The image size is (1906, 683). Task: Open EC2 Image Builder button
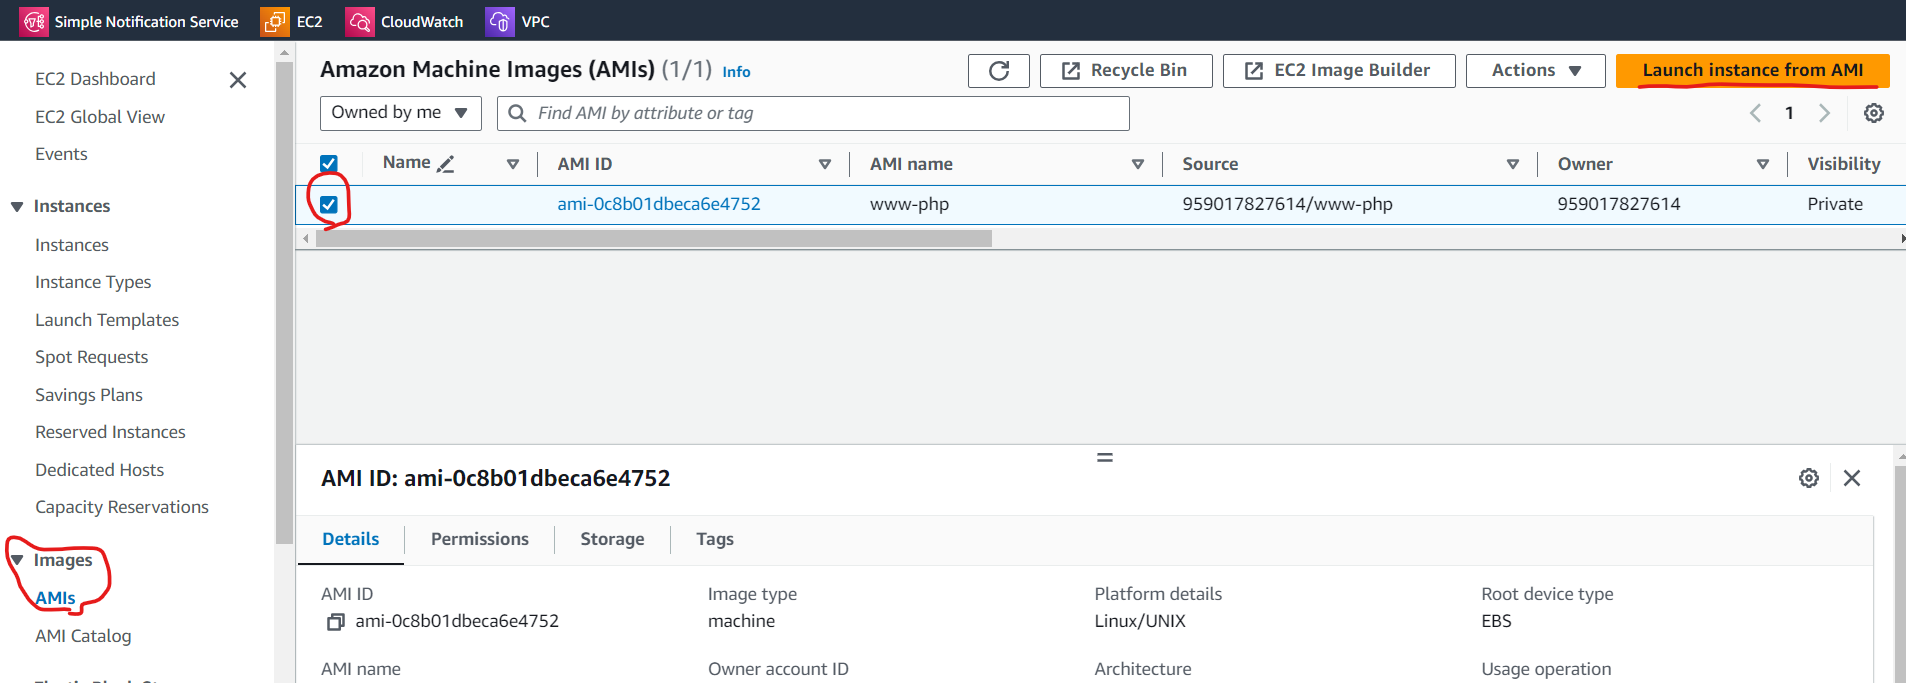(x=1339, y=71)
